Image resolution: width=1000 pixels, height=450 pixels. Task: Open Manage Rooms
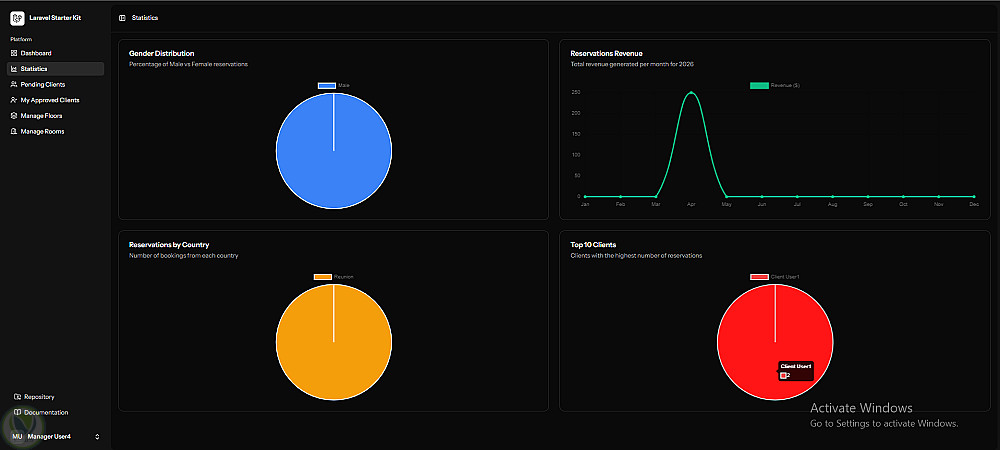55,131
